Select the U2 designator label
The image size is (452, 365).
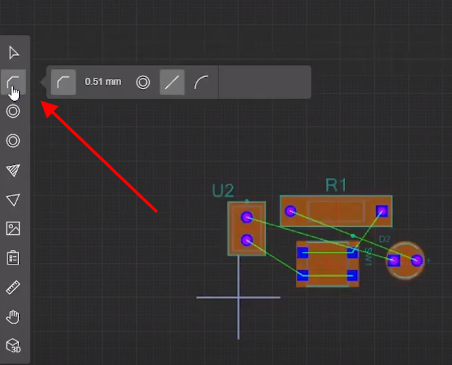[x=223, y=191]
